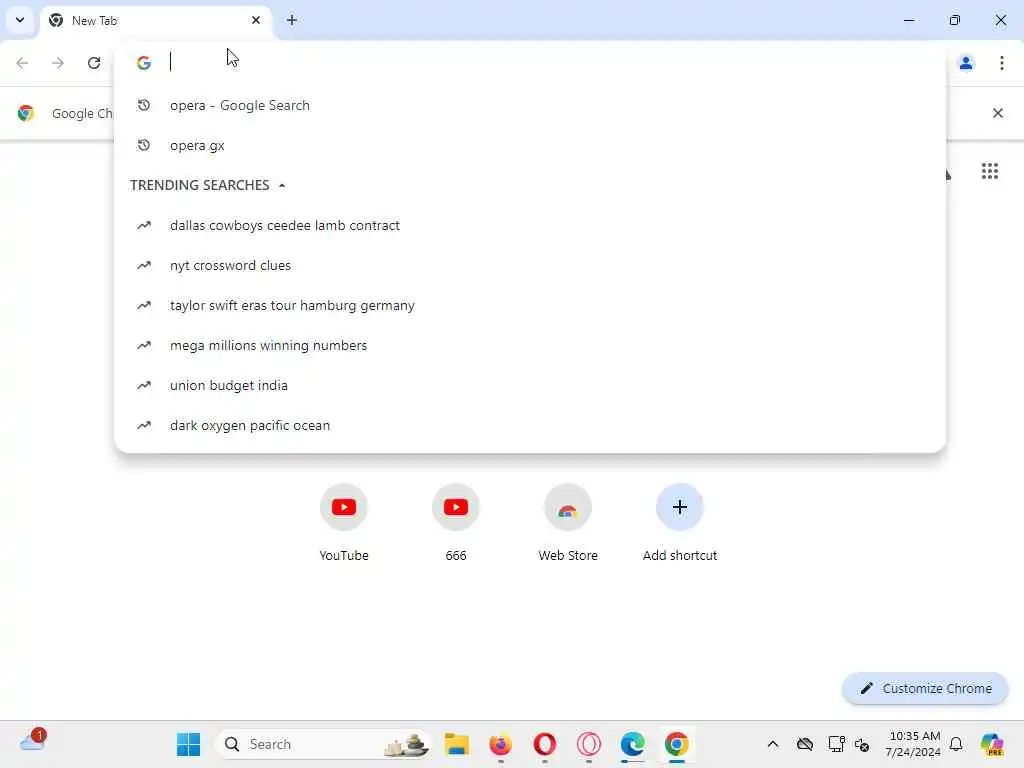Open the weather widget on taskbar

pyautogui.click(x=32, y=741)
